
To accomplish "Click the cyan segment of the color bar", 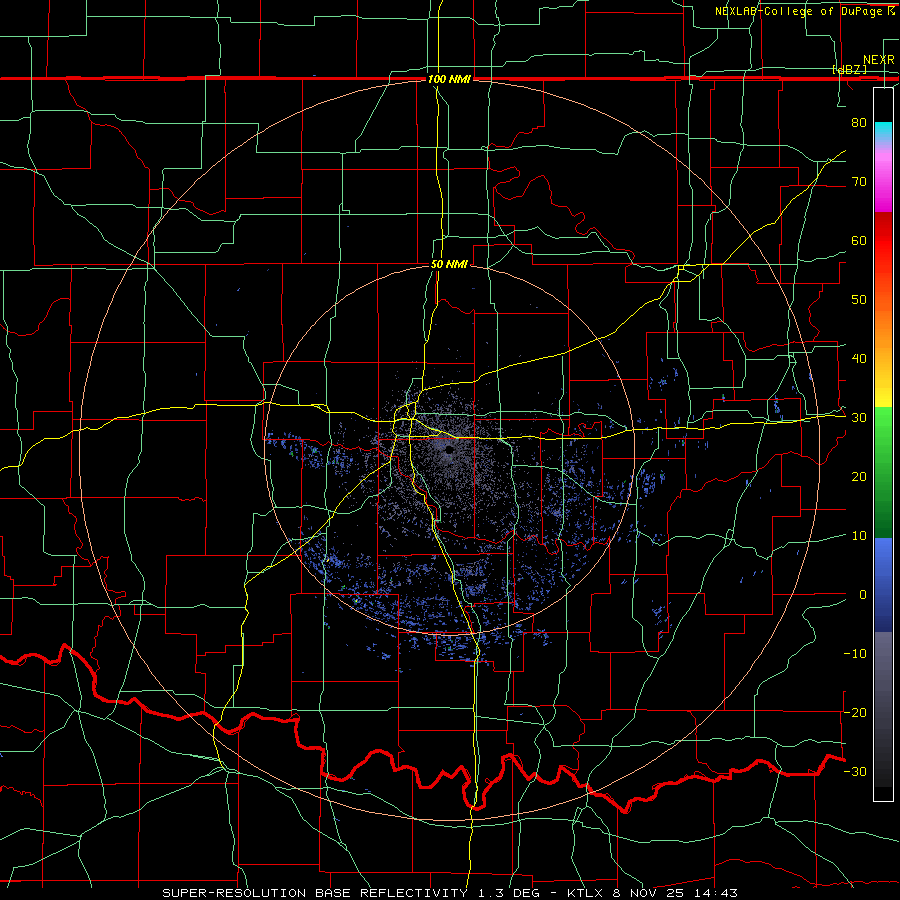I will click(883, 132).
